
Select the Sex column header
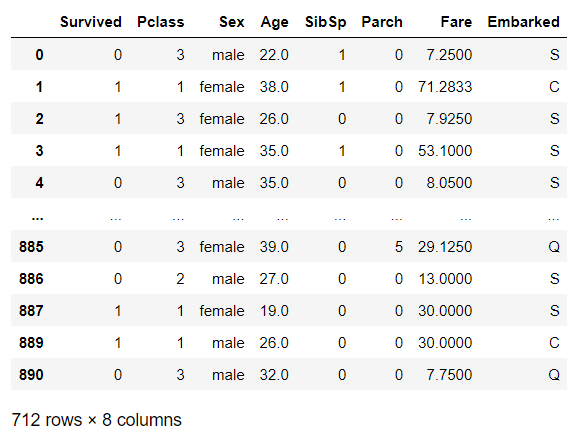pos(232,22)
